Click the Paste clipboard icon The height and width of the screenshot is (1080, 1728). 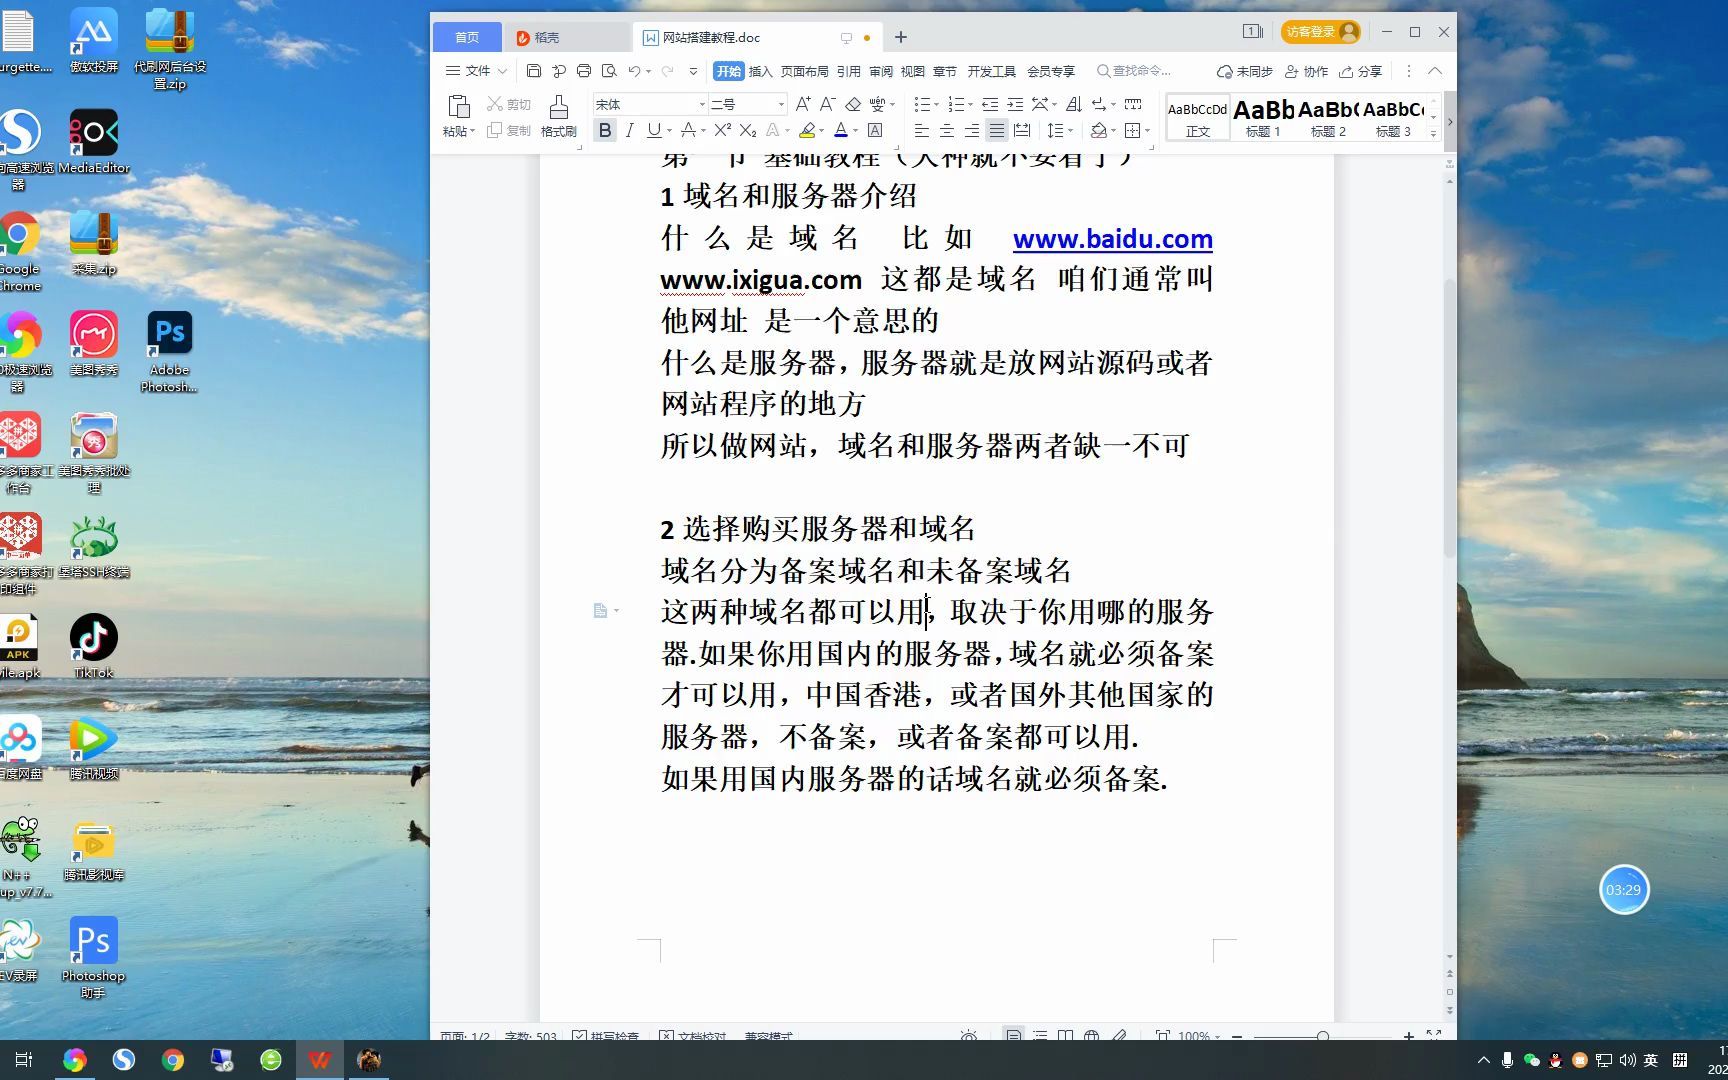point(459,106)
